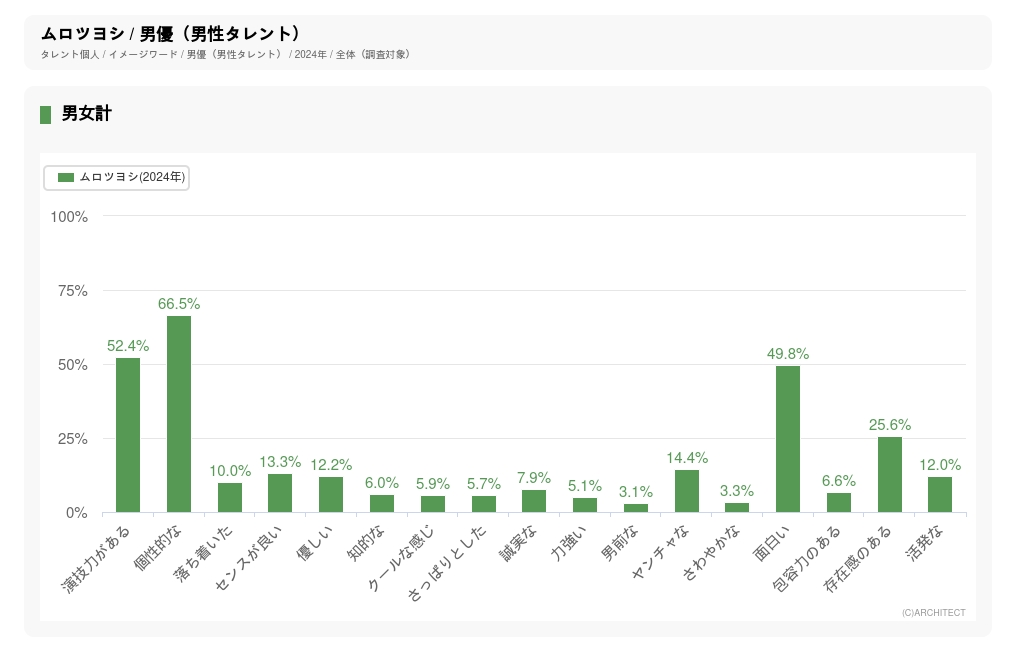The width and height of the screenshot is (1024, 653).
Task: Select the ヤンチャな bar at 14.4%
Action: (686, 491)
